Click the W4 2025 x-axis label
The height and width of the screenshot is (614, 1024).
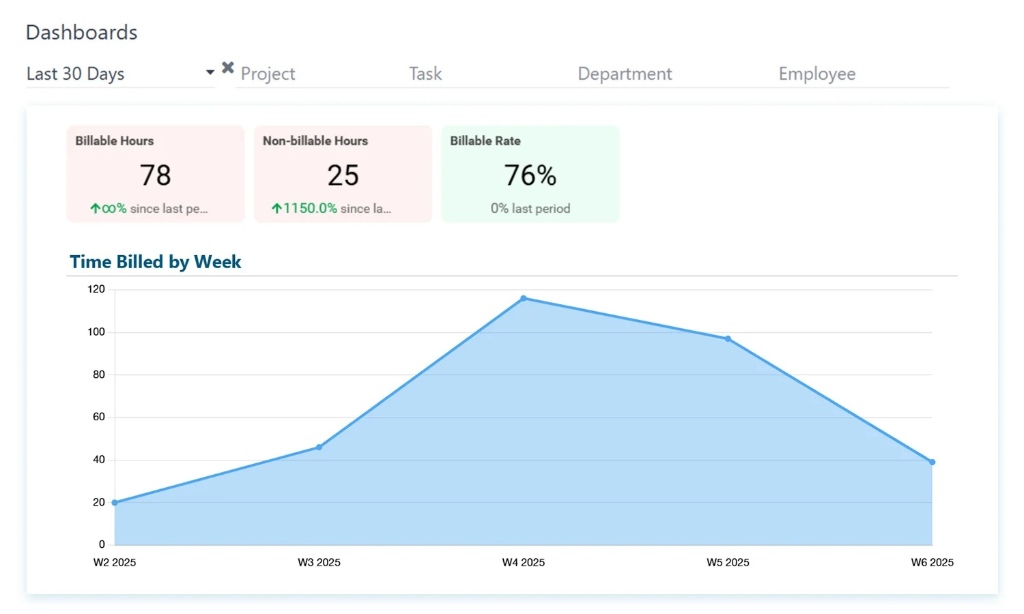(x=523, y=562)
